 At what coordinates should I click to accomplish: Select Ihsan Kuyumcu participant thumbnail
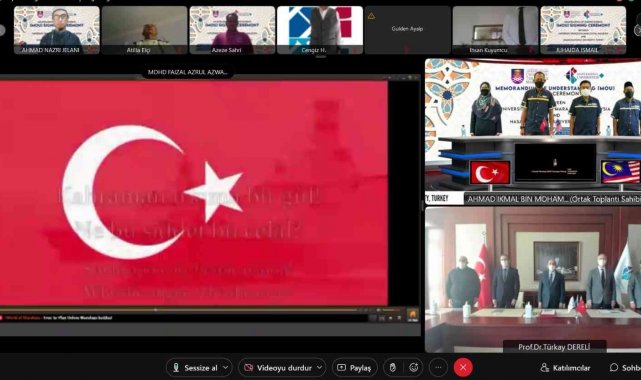pos(495,30)
